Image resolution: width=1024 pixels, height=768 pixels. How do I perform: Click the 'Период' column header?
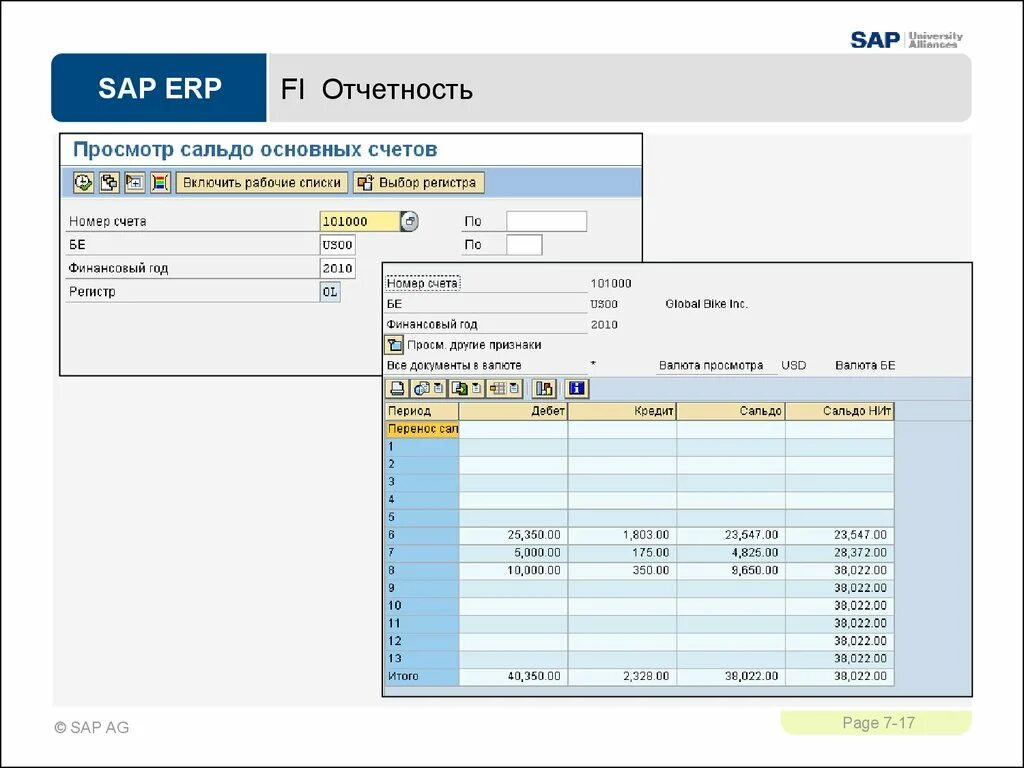point(422,411)
